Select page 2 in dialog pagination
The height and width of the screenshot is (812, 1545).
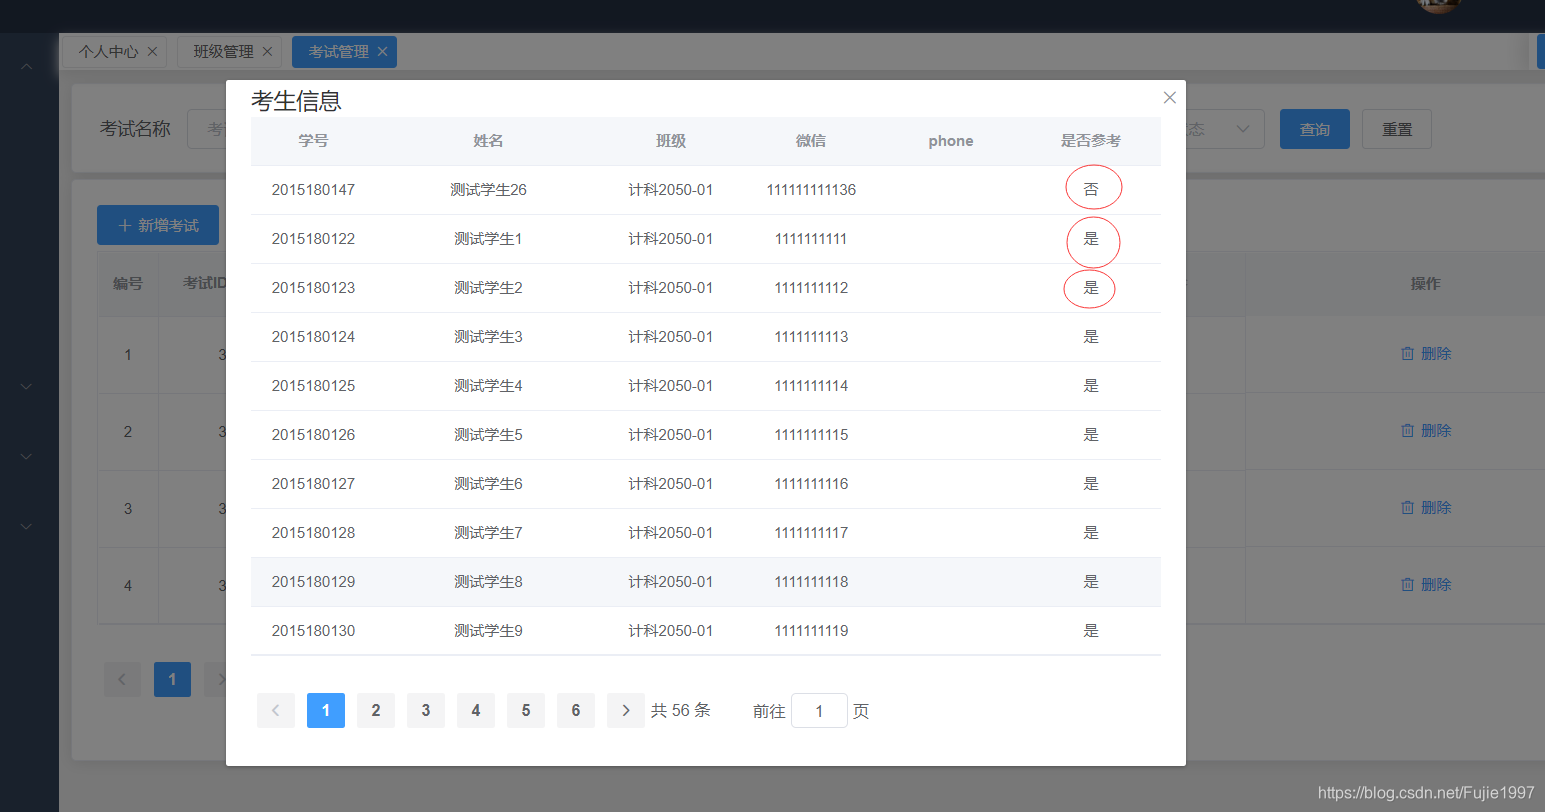point(376,710)
